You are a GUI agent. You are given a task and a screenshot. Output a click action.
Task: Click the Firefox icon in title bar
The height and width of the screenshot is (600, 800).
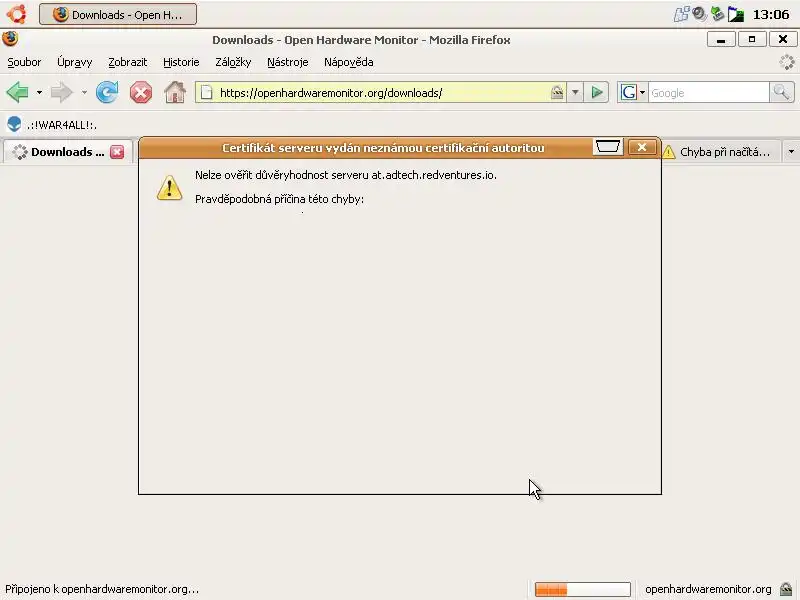pyautogui.click(x=10, y=39)
